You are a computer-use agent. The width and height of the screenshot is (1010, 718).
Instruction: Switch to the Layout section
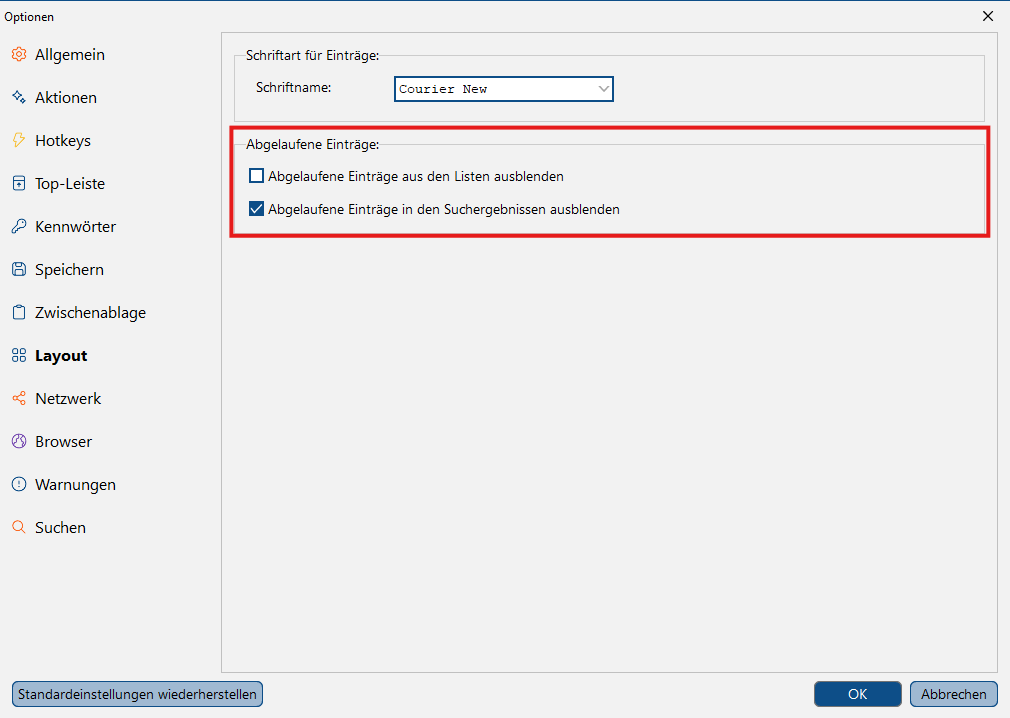point(61,355)
